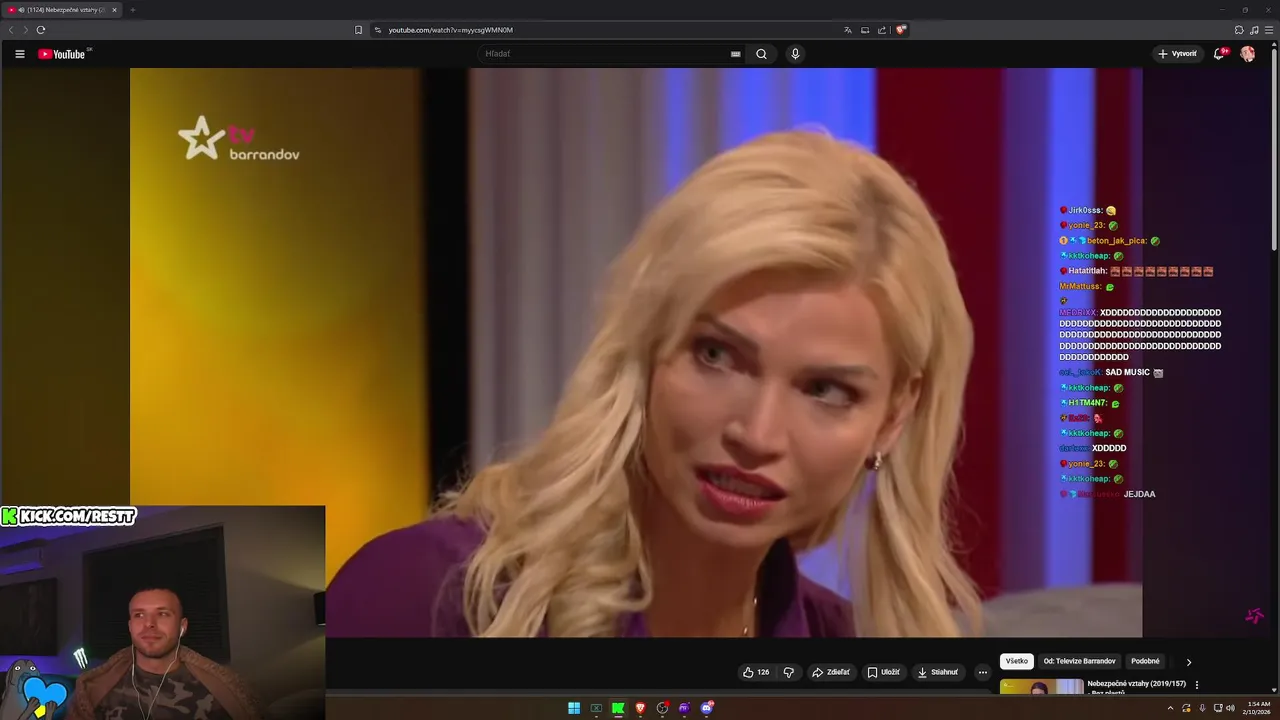Open the volume speaker tray icon
The width and height of the screenshot is (1280, 720).
click(x=1230, y=708)
